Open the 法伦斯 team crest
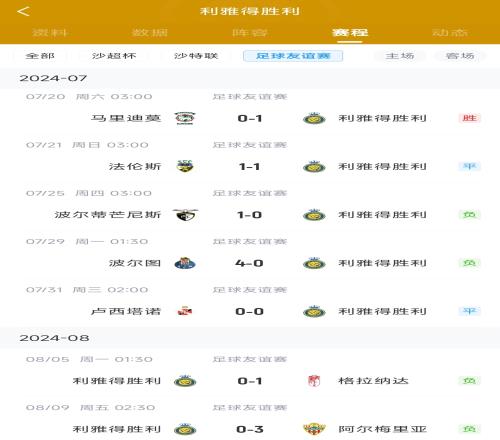This screenshot has width=500, height=440. [185, 166]
